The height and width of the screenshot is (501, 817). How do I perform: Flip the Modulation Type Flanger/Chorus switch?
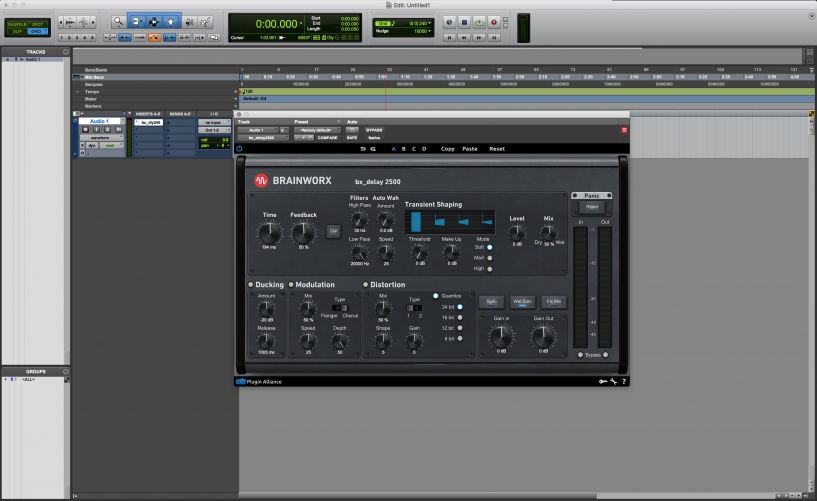click(x=339, y=308)
